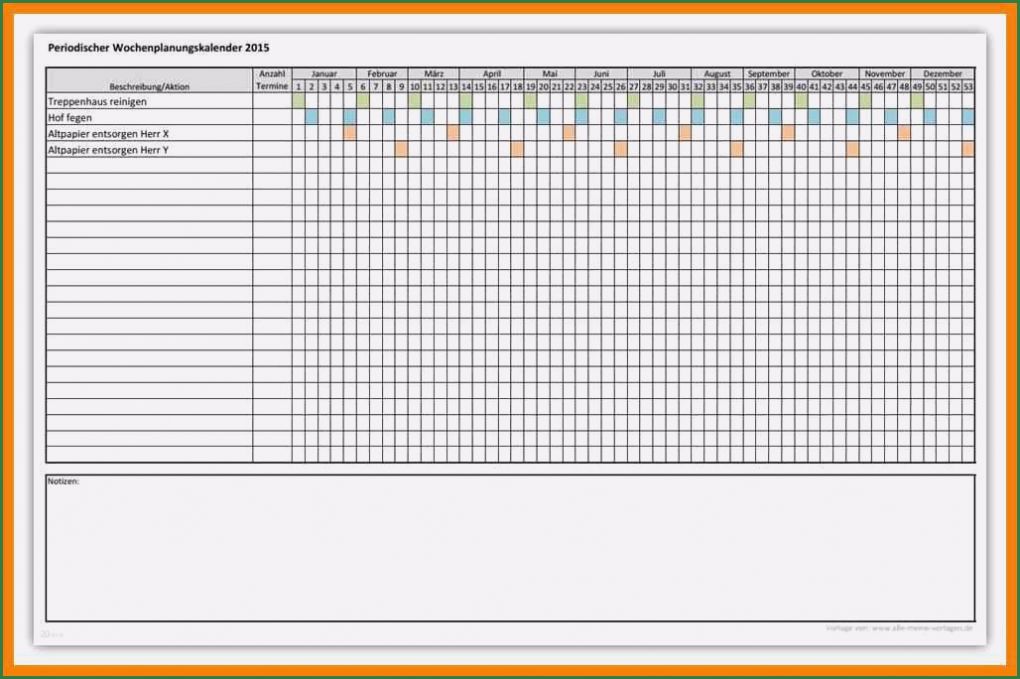Click the Periodischer Wochenplanungskalender 2015 title
The width and height of the screenshot is (1020, 679).
point(159,47)
